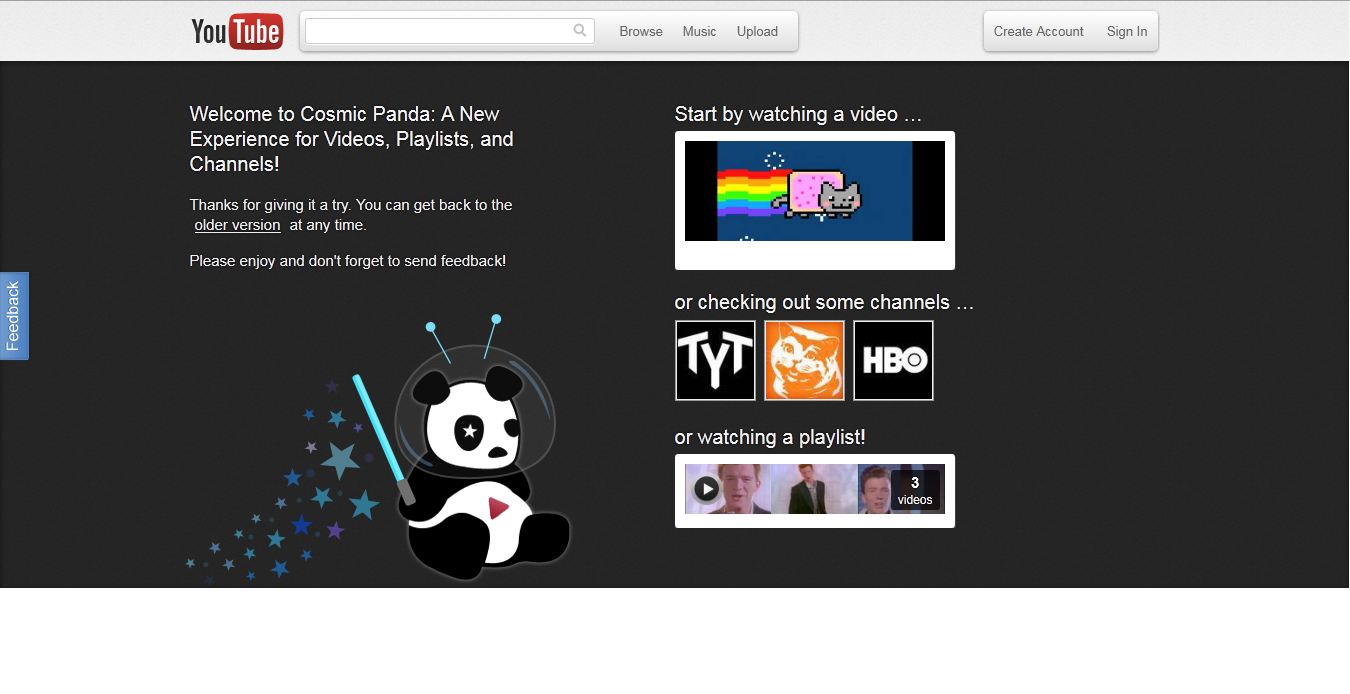This screenshot has height=694, width=1350.
Task: Click the YouTube logo
Action: (237, 32)
